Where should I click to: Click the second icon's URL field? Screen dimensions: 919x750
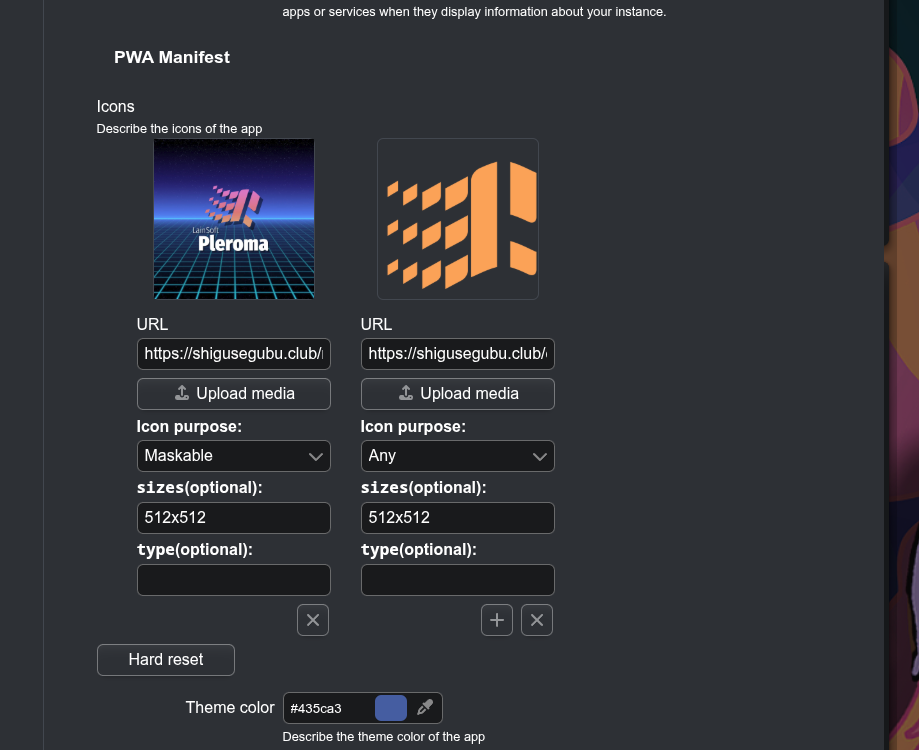458,354
